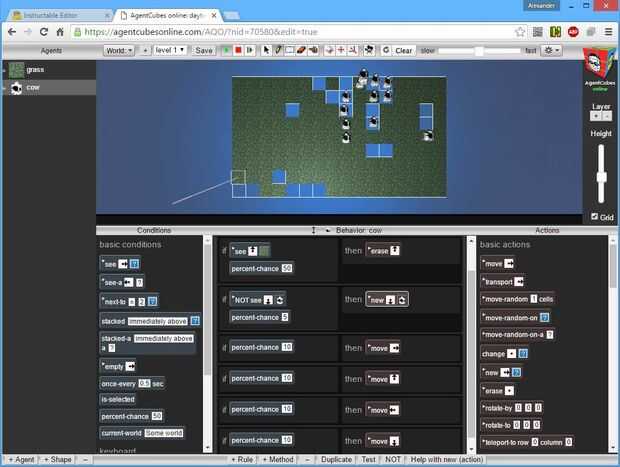This screenshot has width=620, height=467.
Task: Select the pencil draw tool
Action: point(278,50)
